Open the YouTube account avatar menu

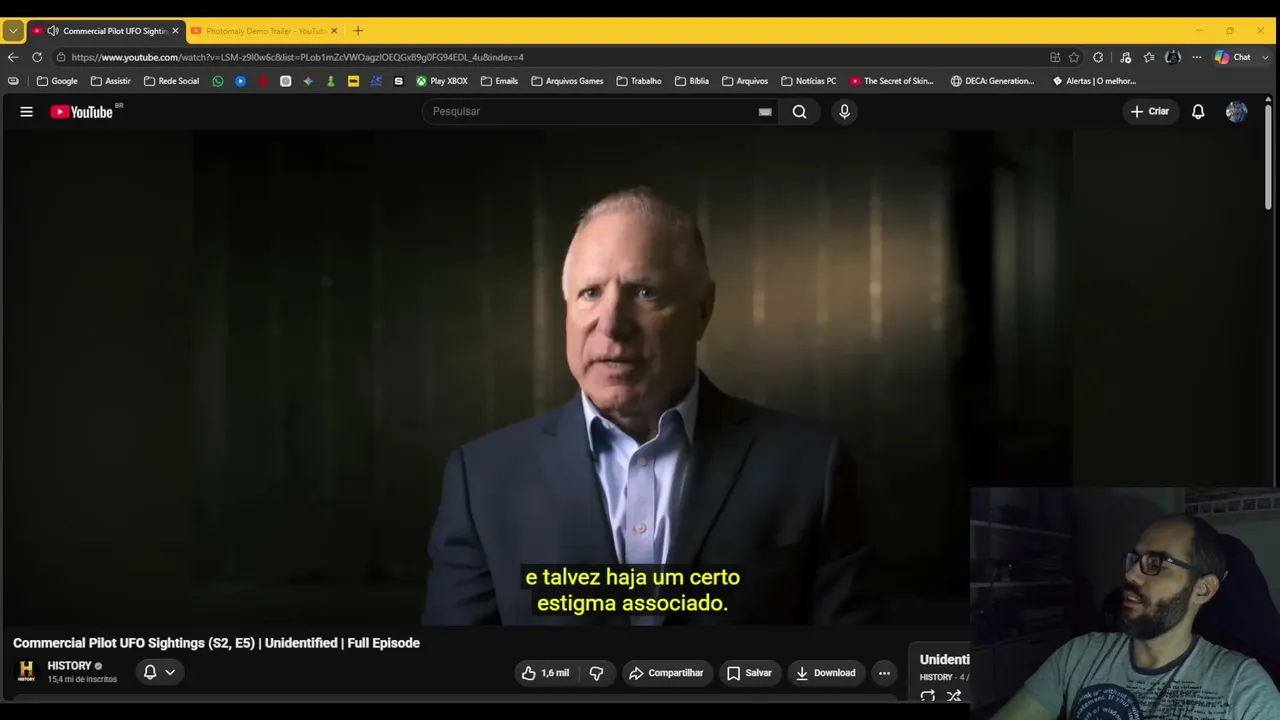[1236, 112]
